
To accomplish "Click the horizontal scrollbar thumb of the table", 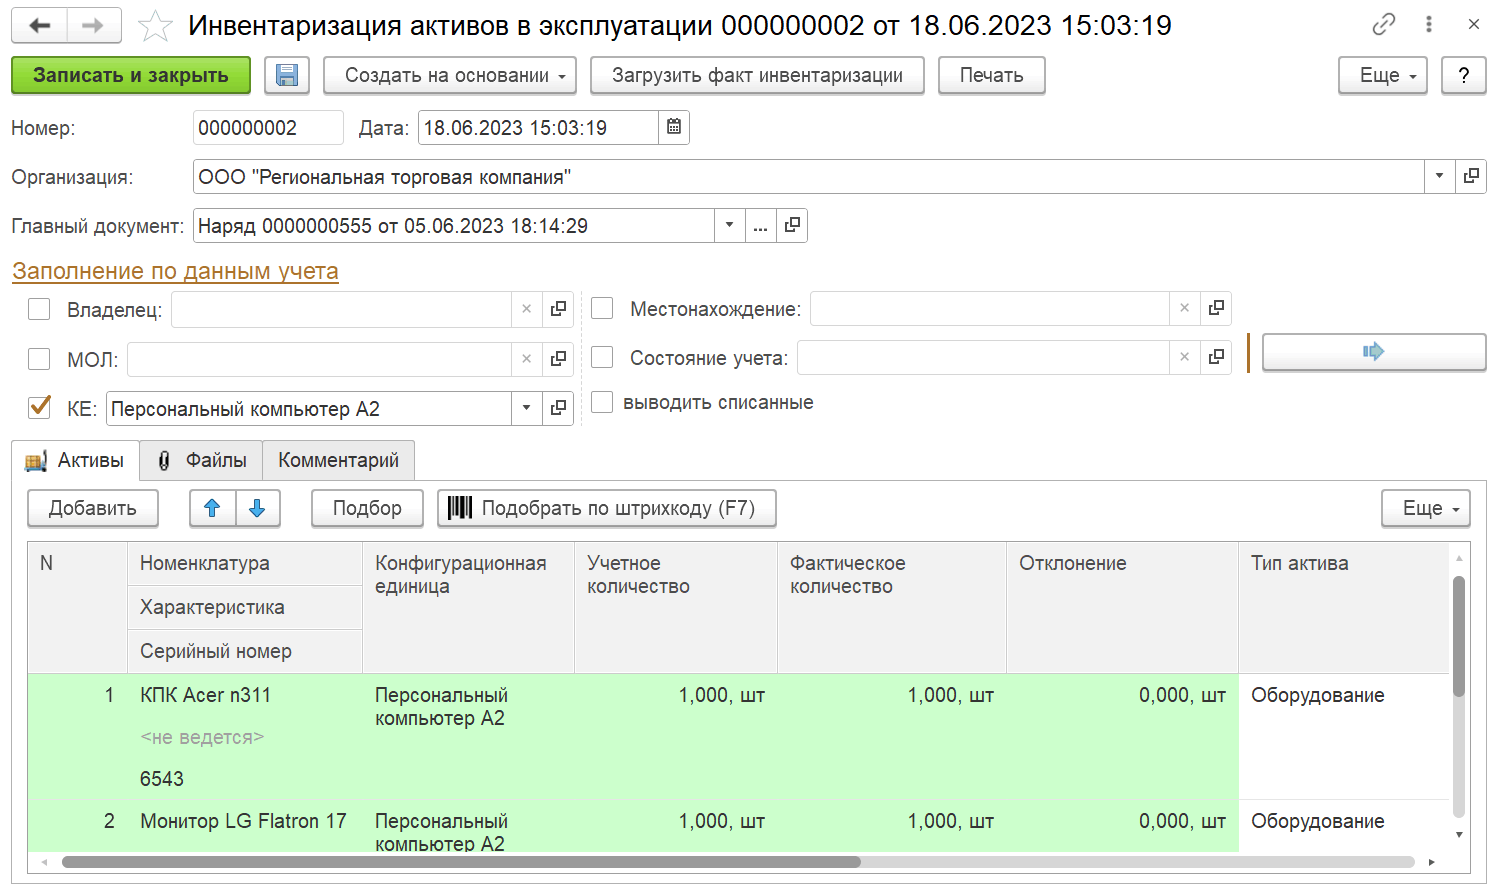I will 461,862.
